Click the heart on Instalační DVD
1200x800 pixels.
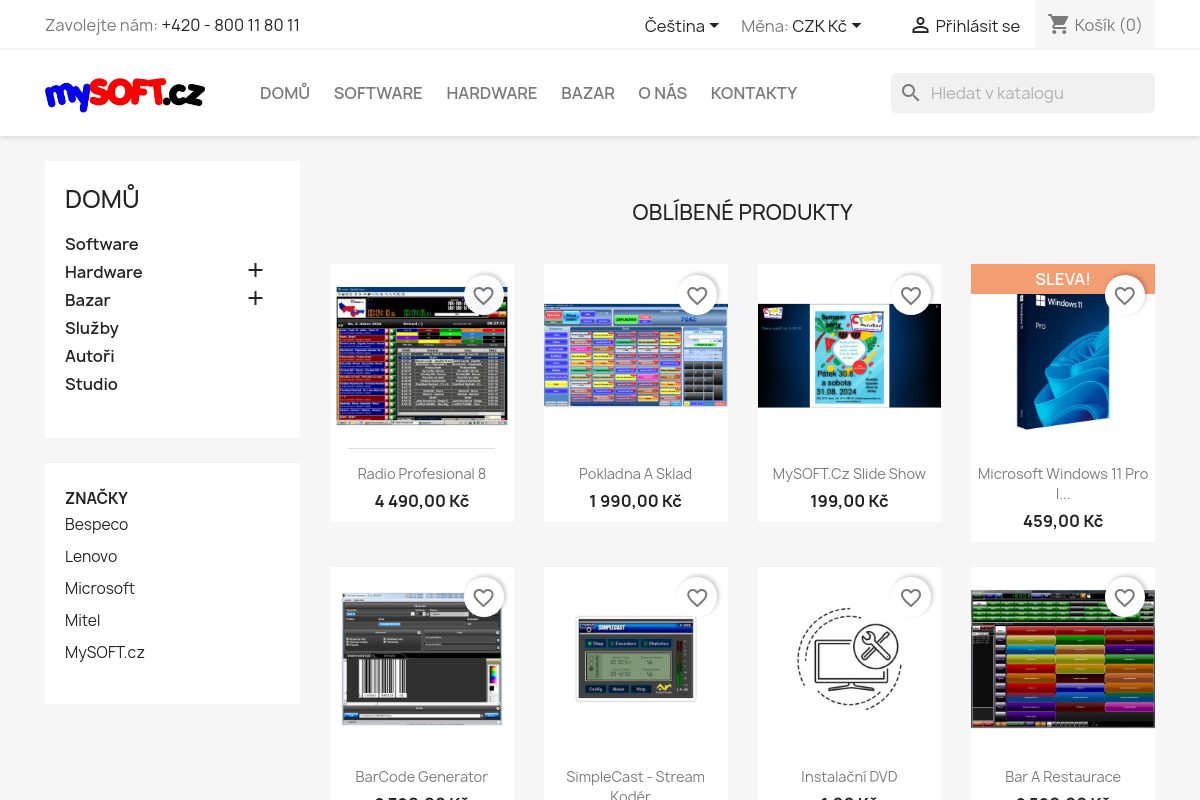(x=911, y=597)
